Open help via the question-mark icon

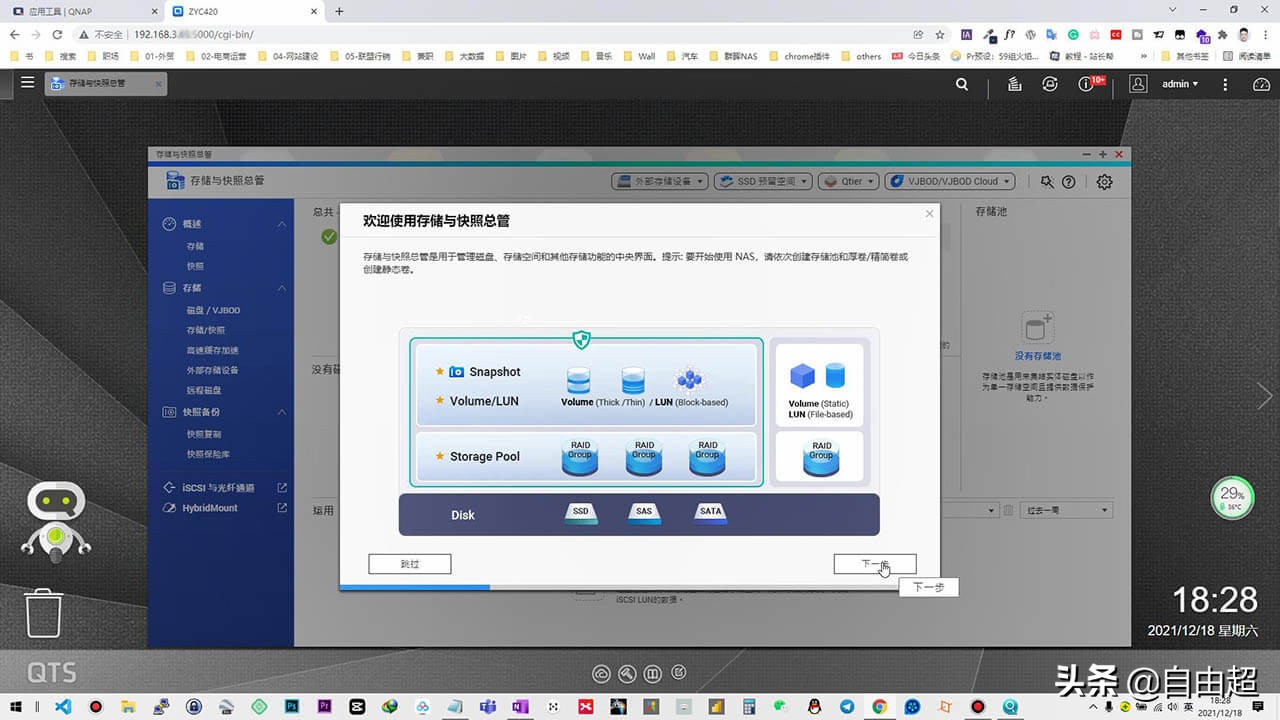1069,181
